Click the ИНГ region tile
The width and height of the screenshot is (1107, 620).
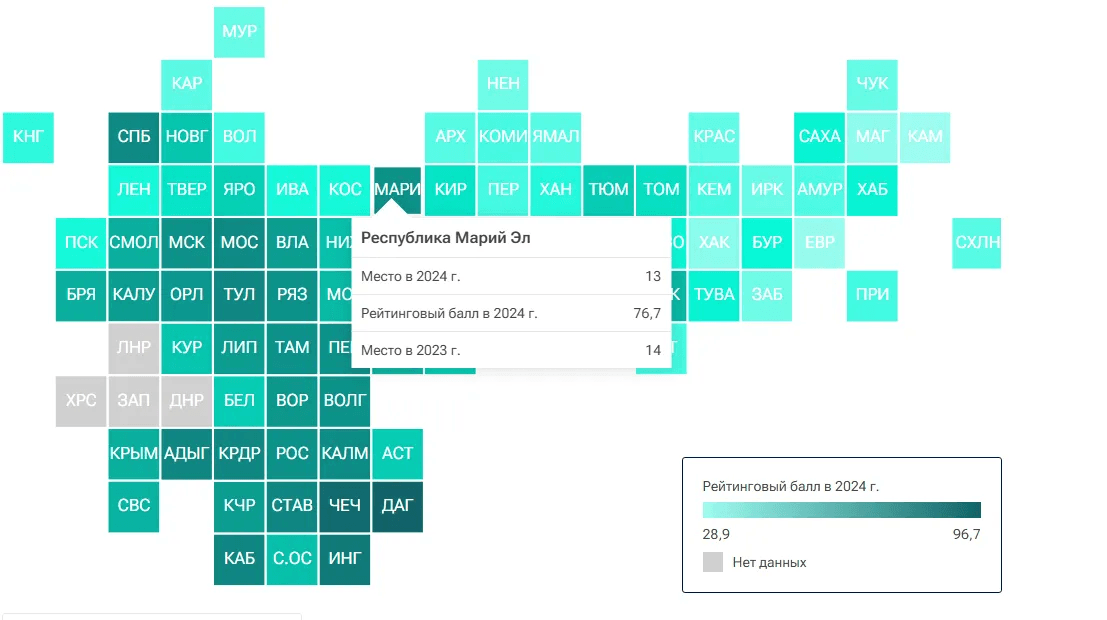click(x=345, y=559)
